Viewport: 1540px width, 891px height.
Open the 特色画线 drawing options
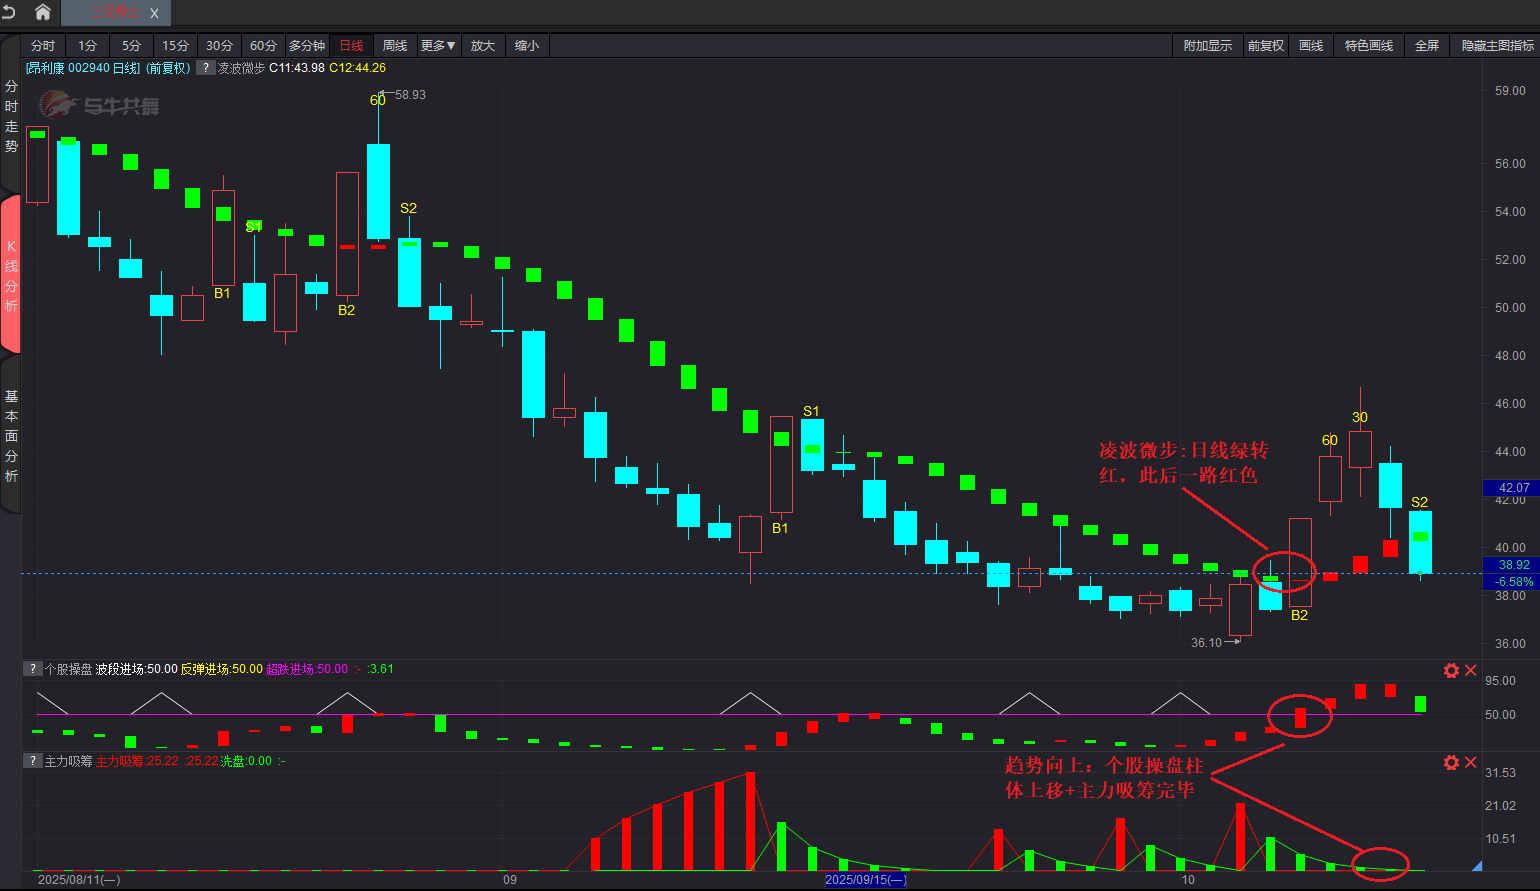(1368, 46)
